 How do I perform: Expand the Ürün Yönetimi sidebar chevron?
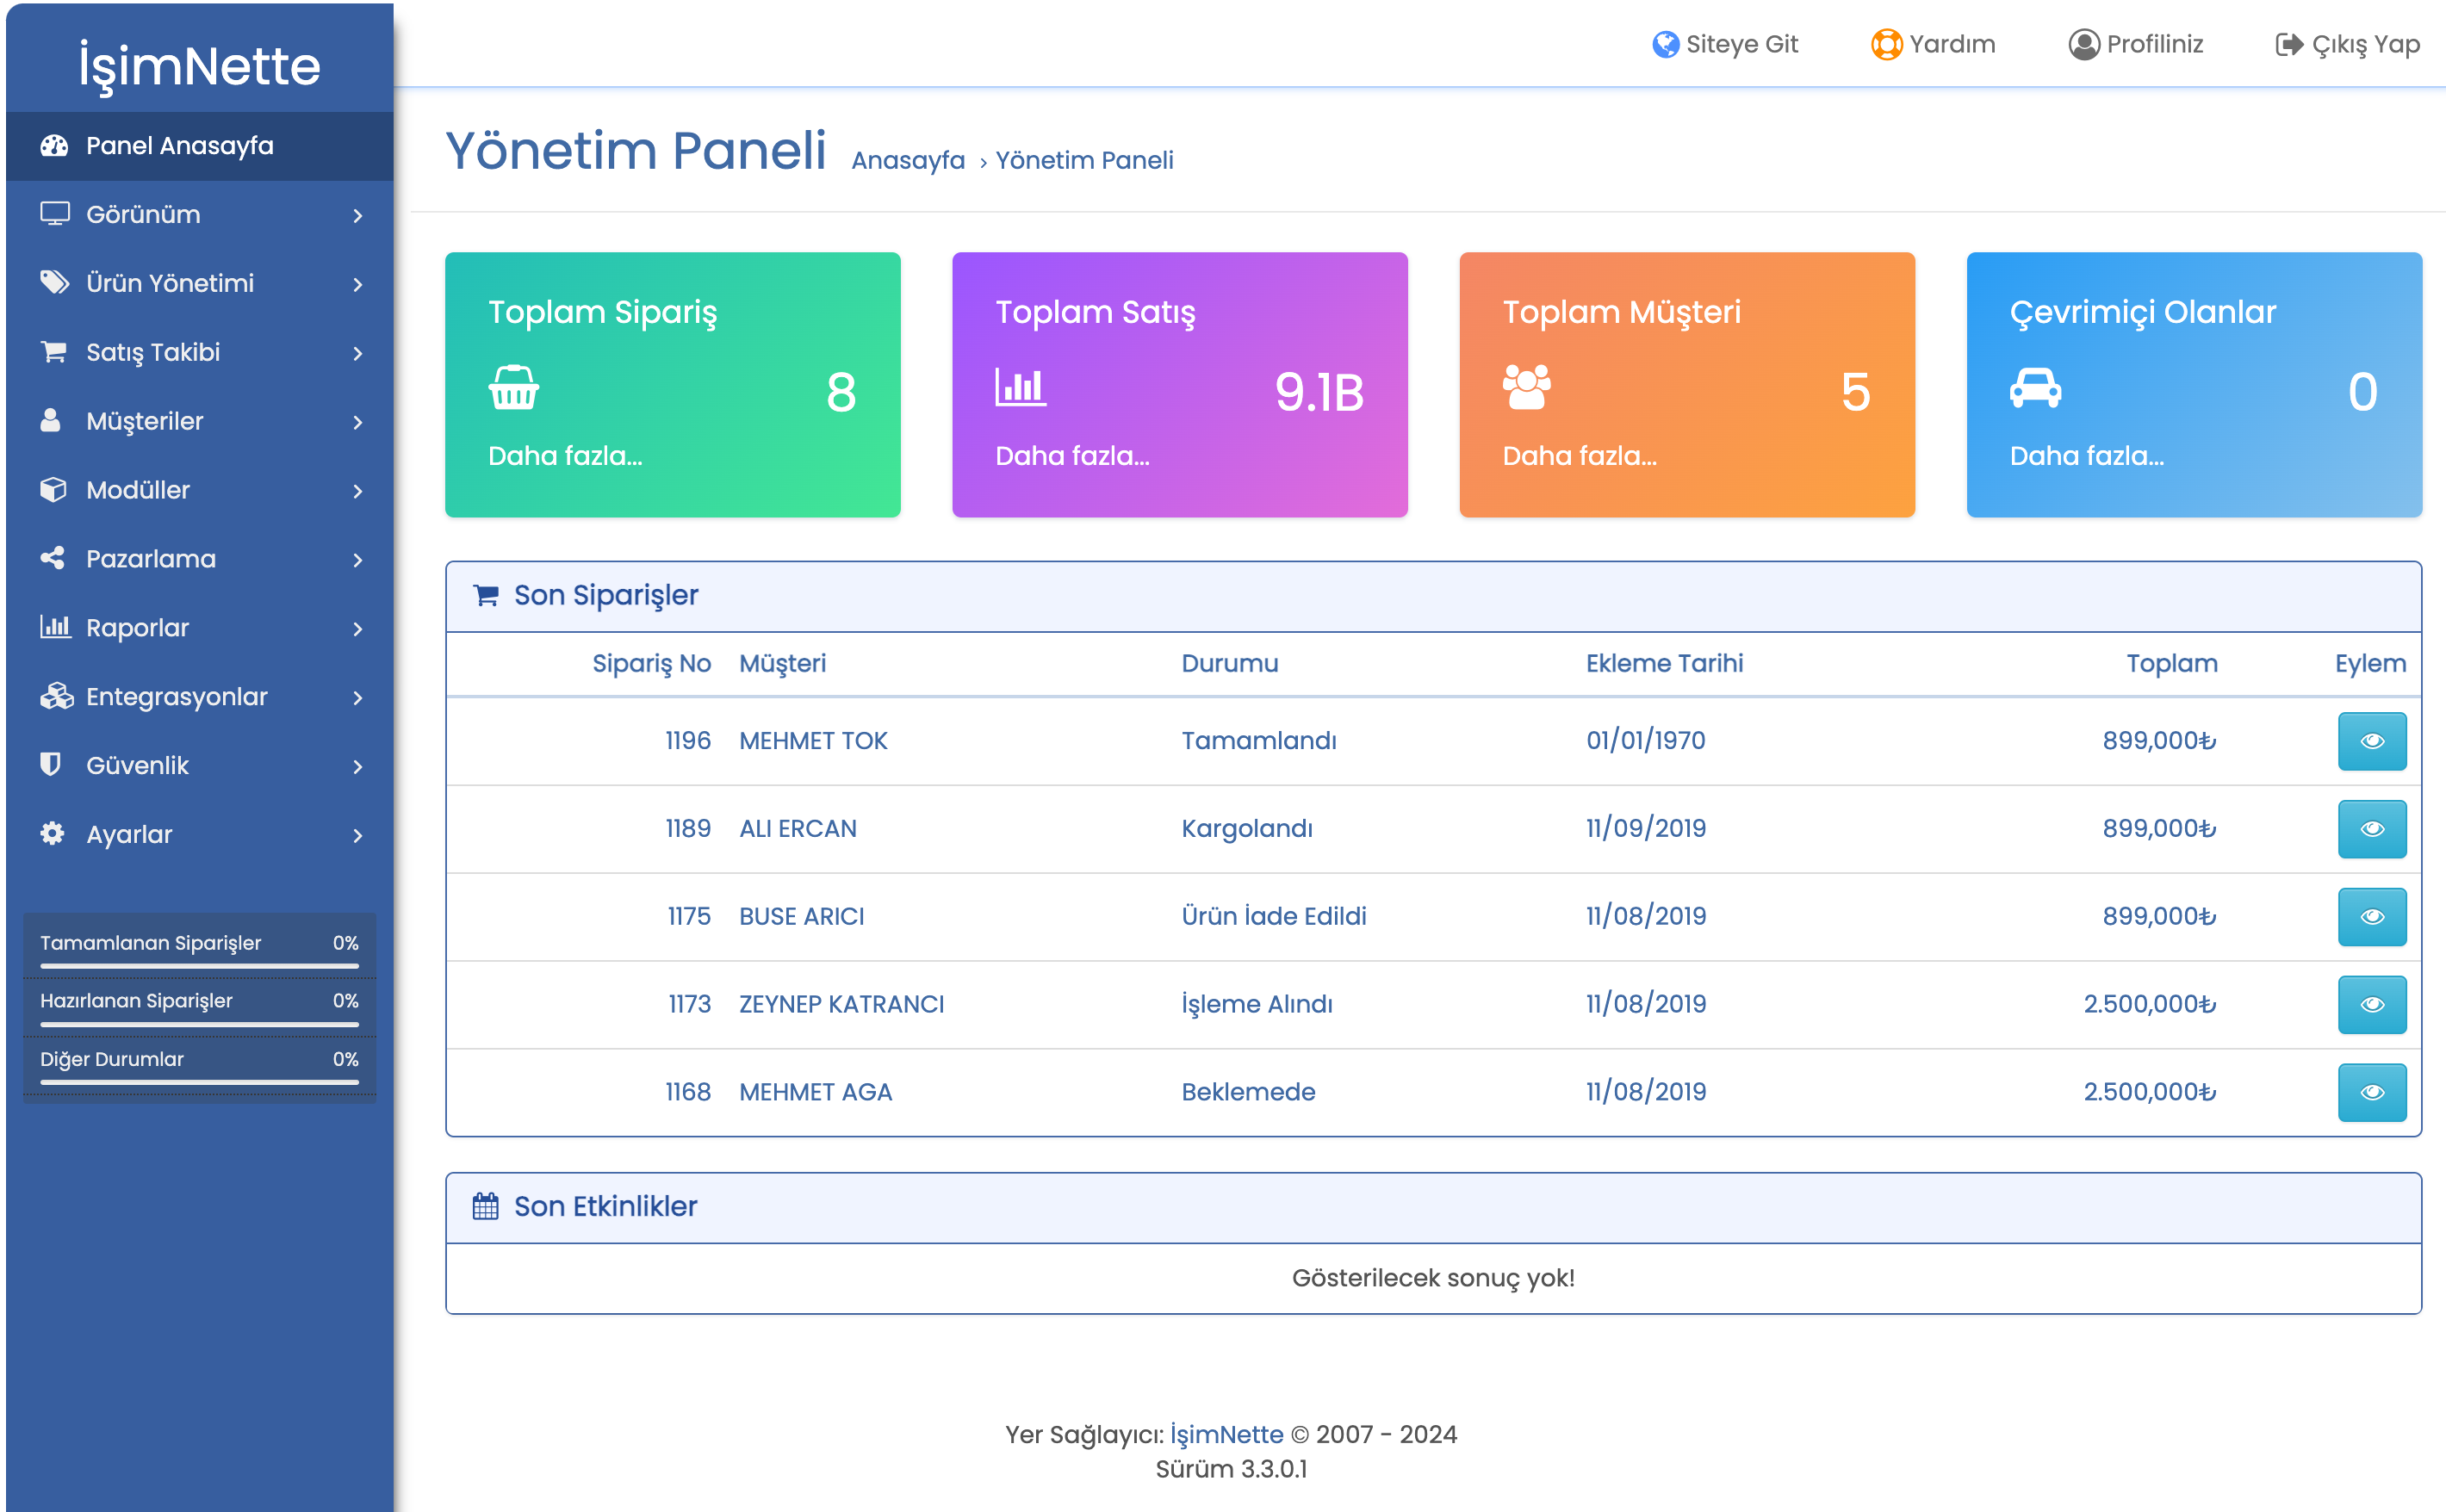[x=358, y=284]
